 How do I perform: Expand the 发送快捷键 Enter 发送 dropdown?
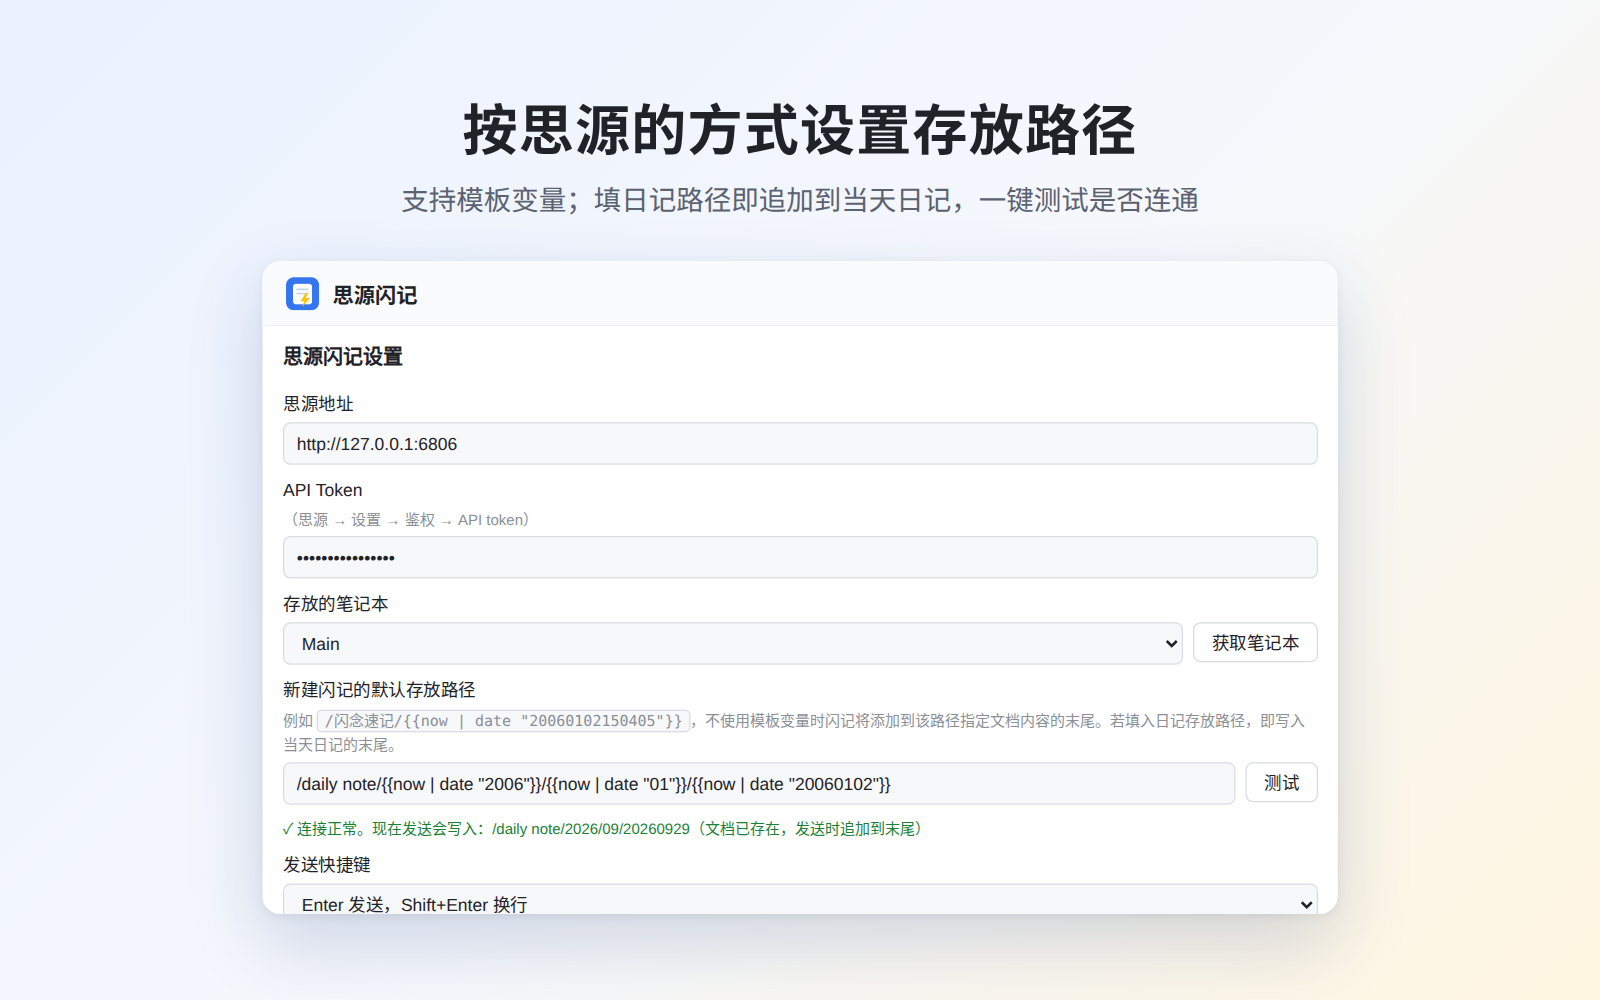click(800, 900)
